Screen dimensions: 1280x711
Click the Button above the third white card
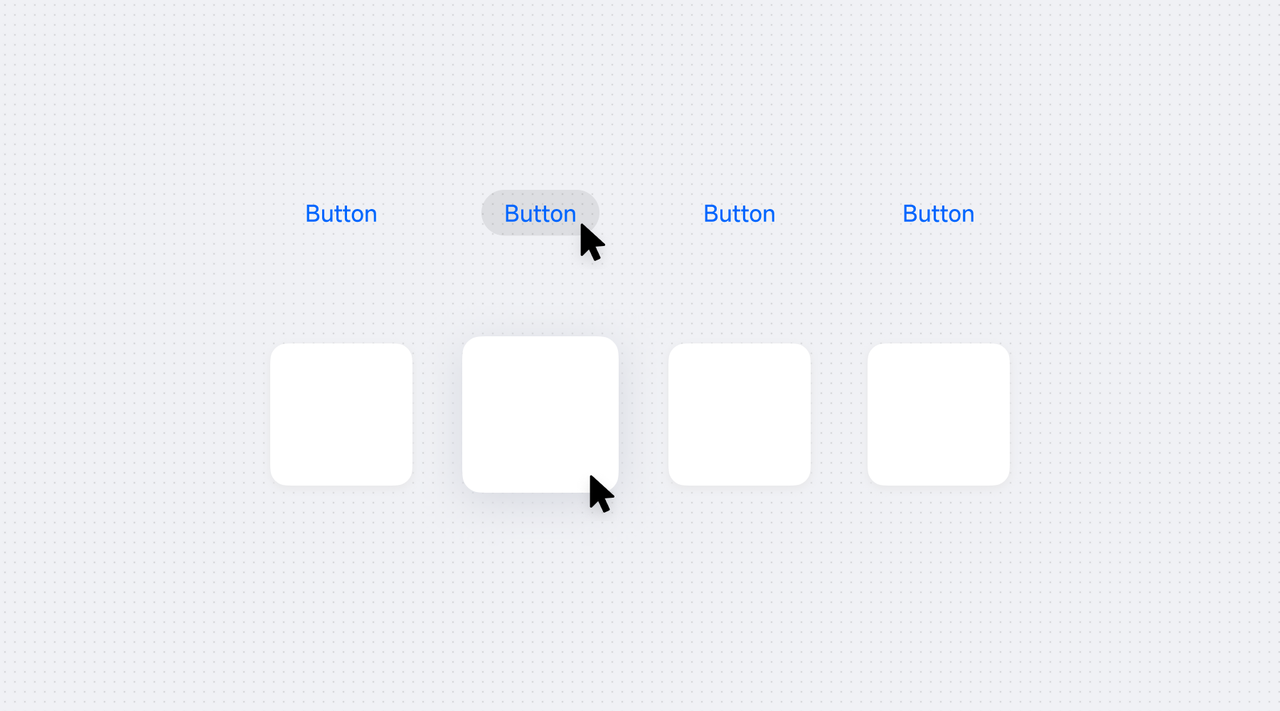point(739,214)
